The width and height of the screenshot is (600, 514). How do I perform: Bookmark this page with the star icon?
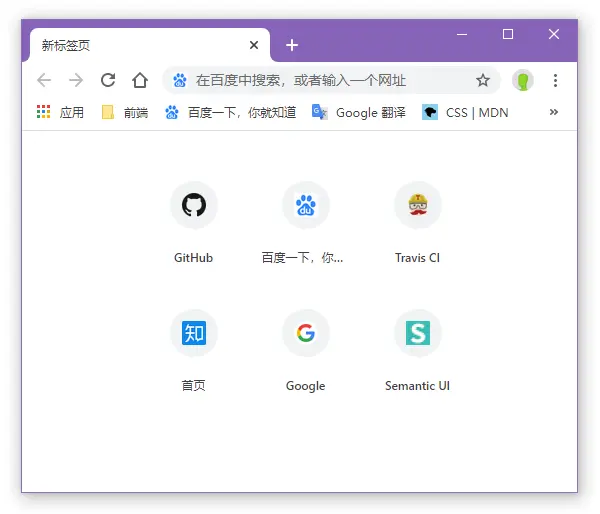coord(483,80)
